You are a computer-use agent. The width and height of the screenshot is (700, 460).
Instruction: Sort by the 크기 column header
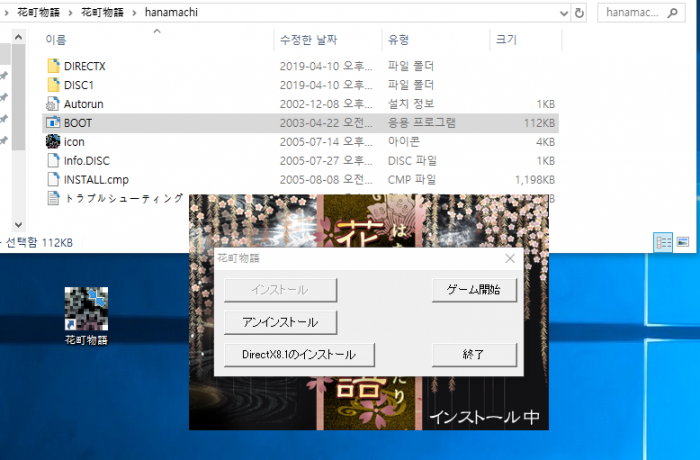tap(506, 40)
